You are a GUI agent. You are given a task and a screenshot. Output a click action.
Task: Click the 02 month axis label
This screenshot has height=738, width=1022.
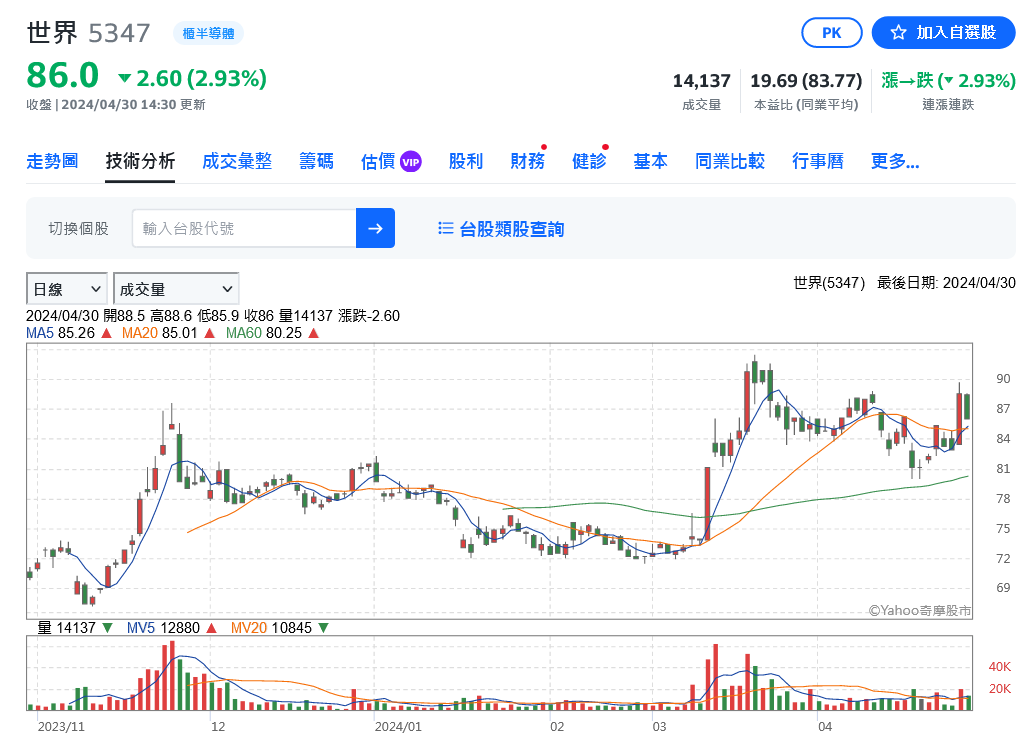click(557, 726)
